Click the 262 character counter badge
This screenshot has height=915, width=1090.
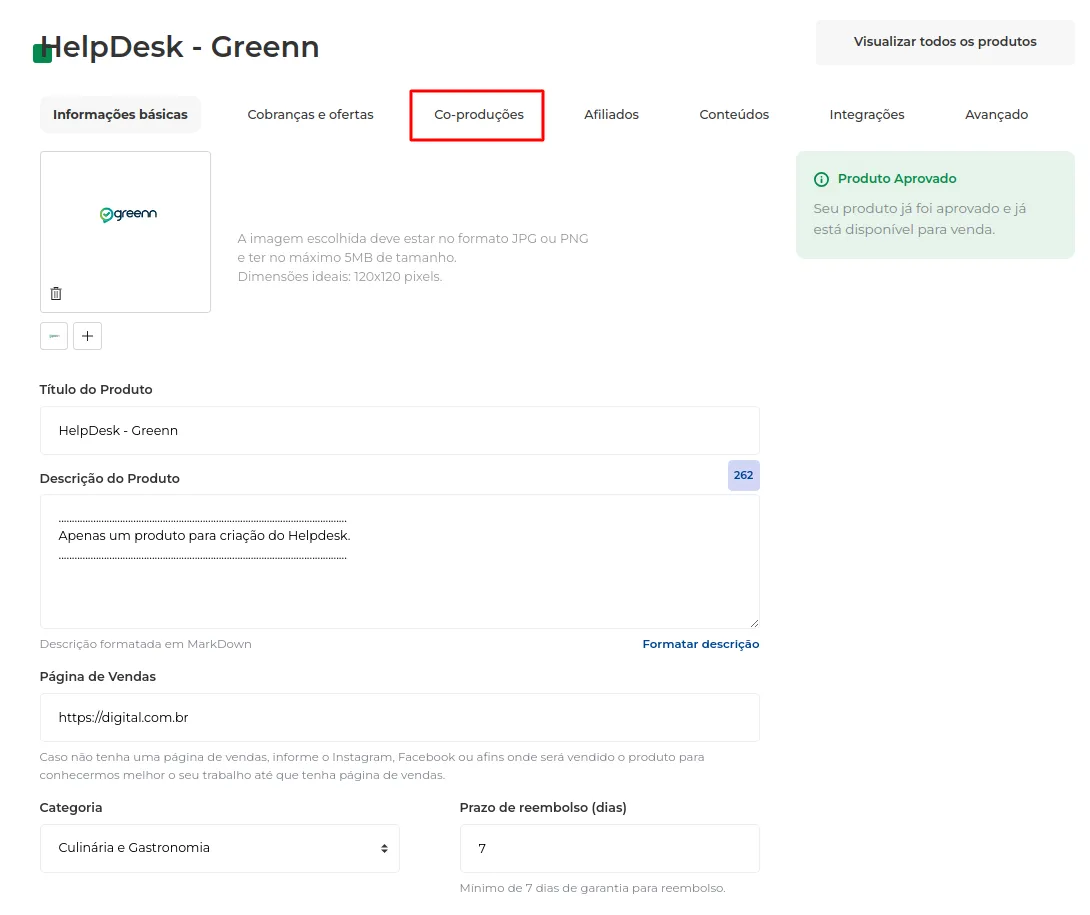(x=744, y=476)
